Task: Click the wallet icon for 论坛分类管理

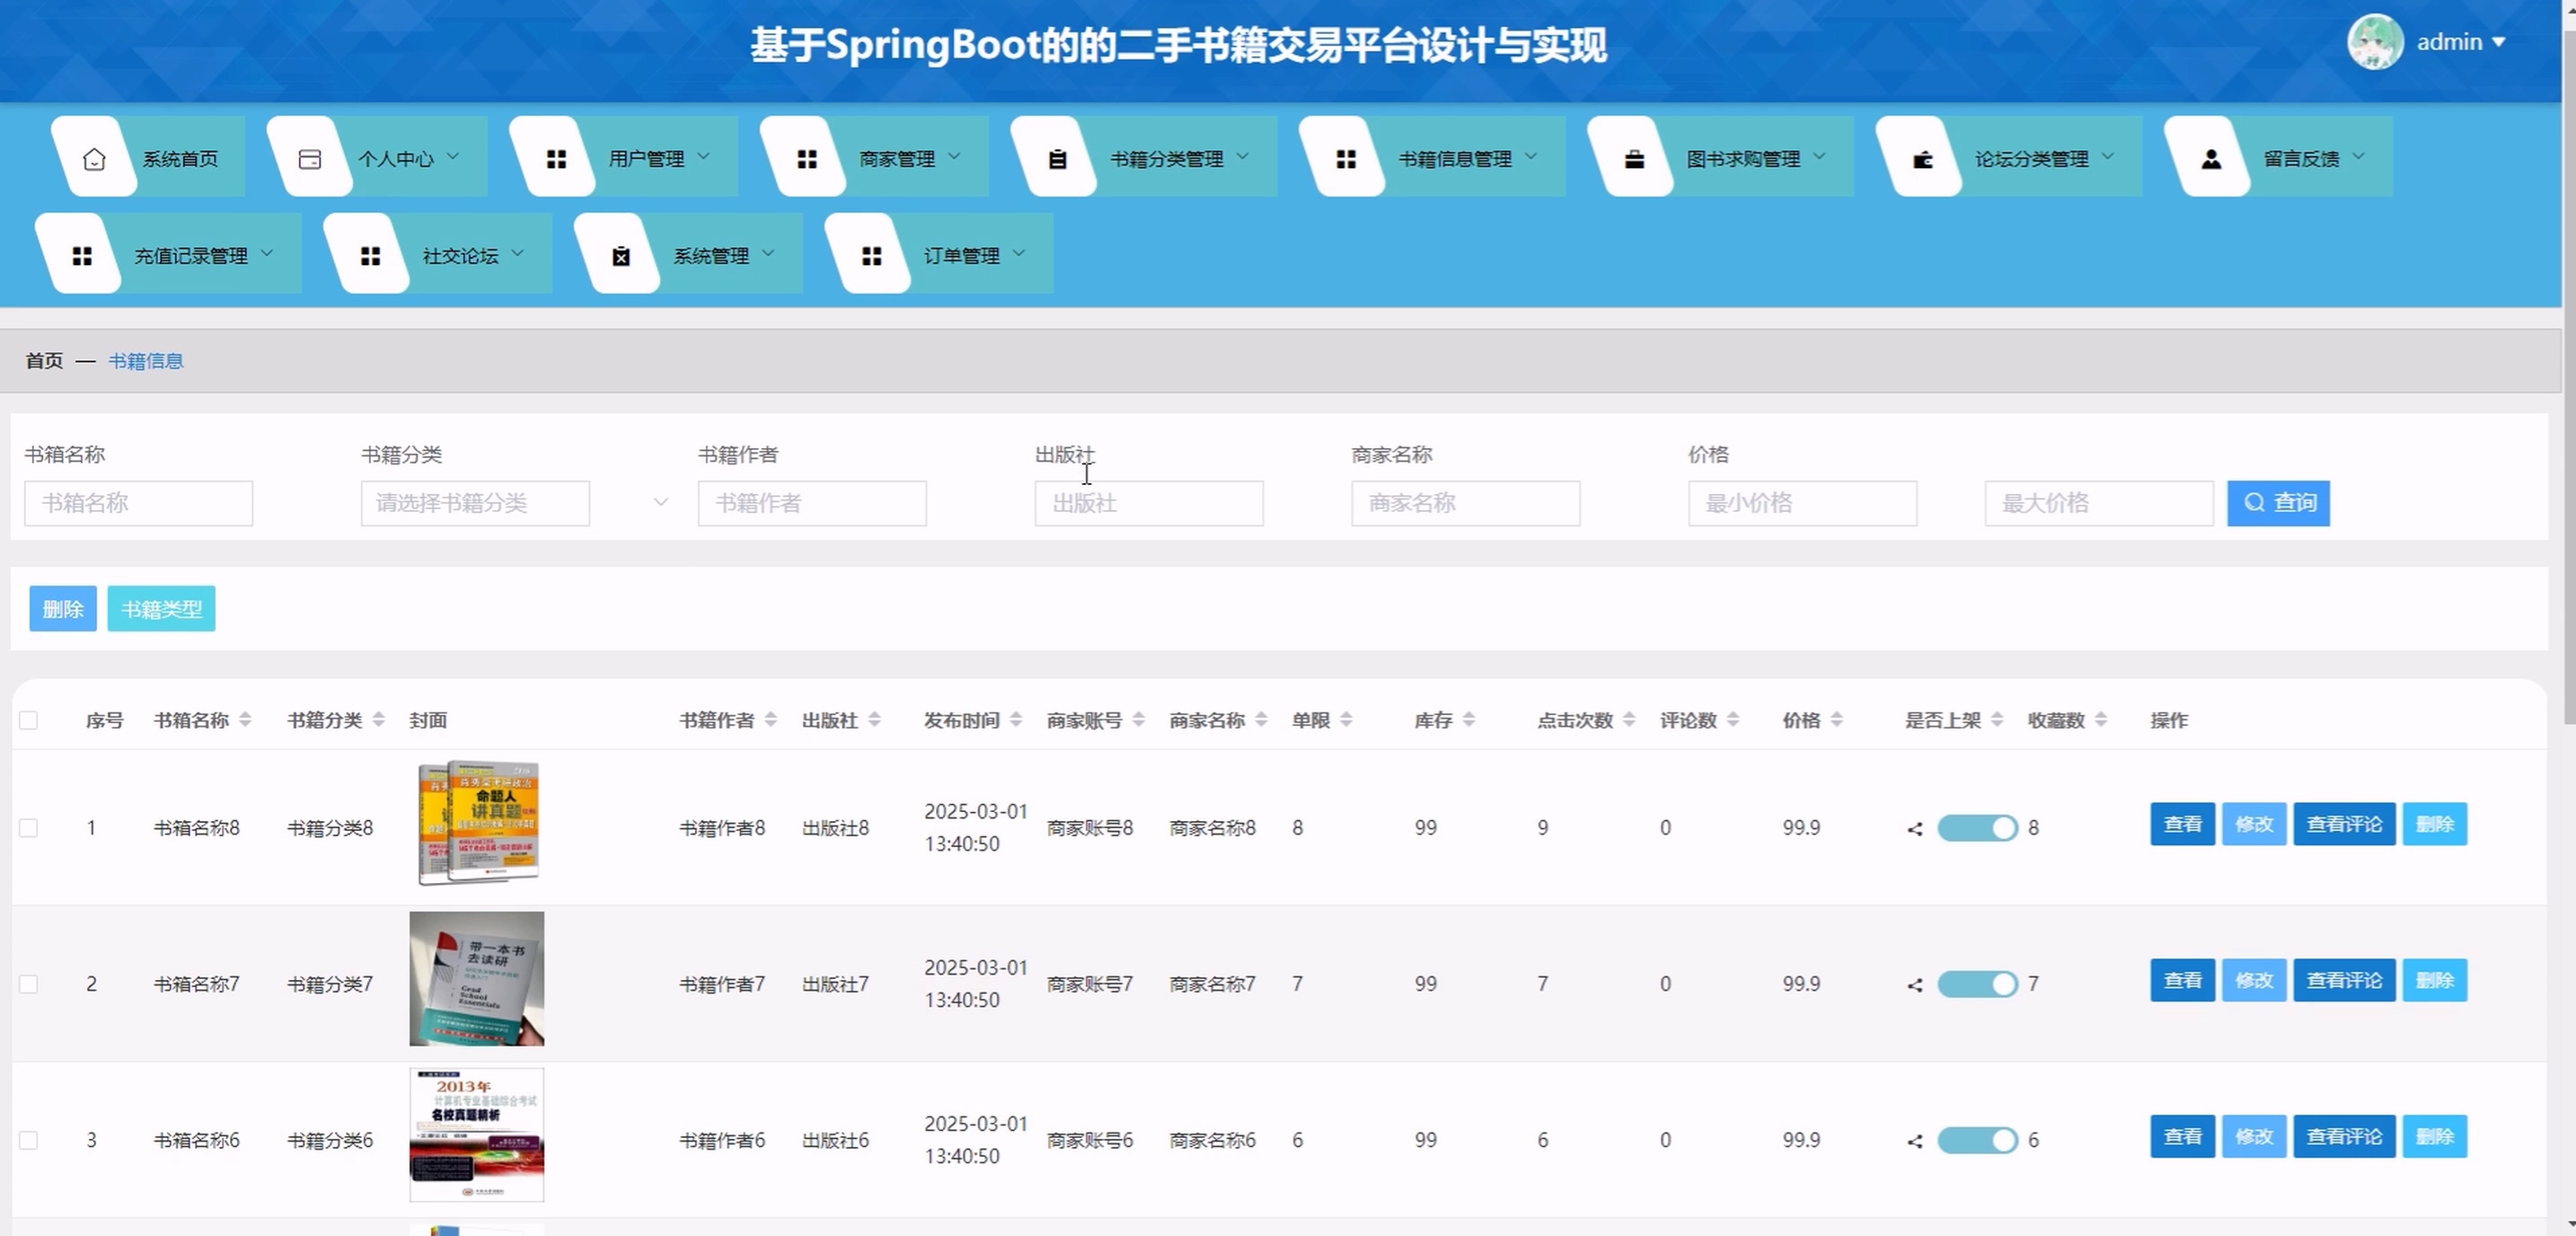Action: [x=1922, y=159]
